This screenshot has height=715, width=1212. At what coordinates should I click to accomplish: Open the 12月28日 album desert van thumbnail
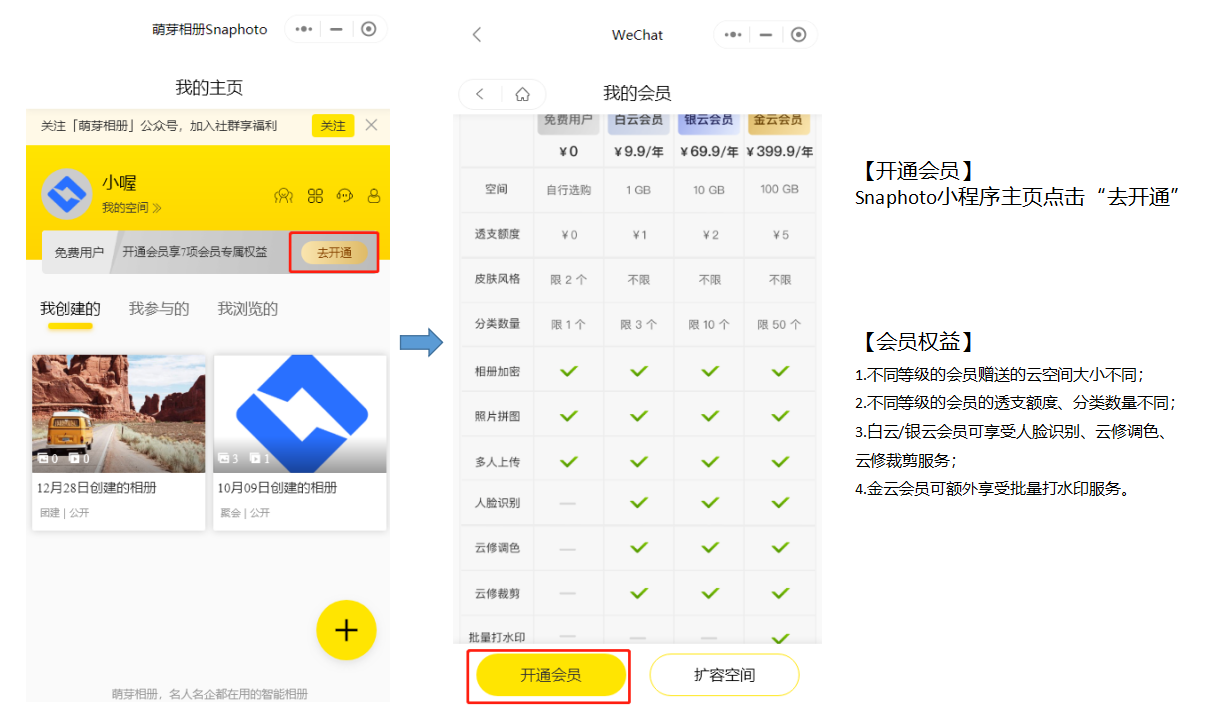pos(119,414)
